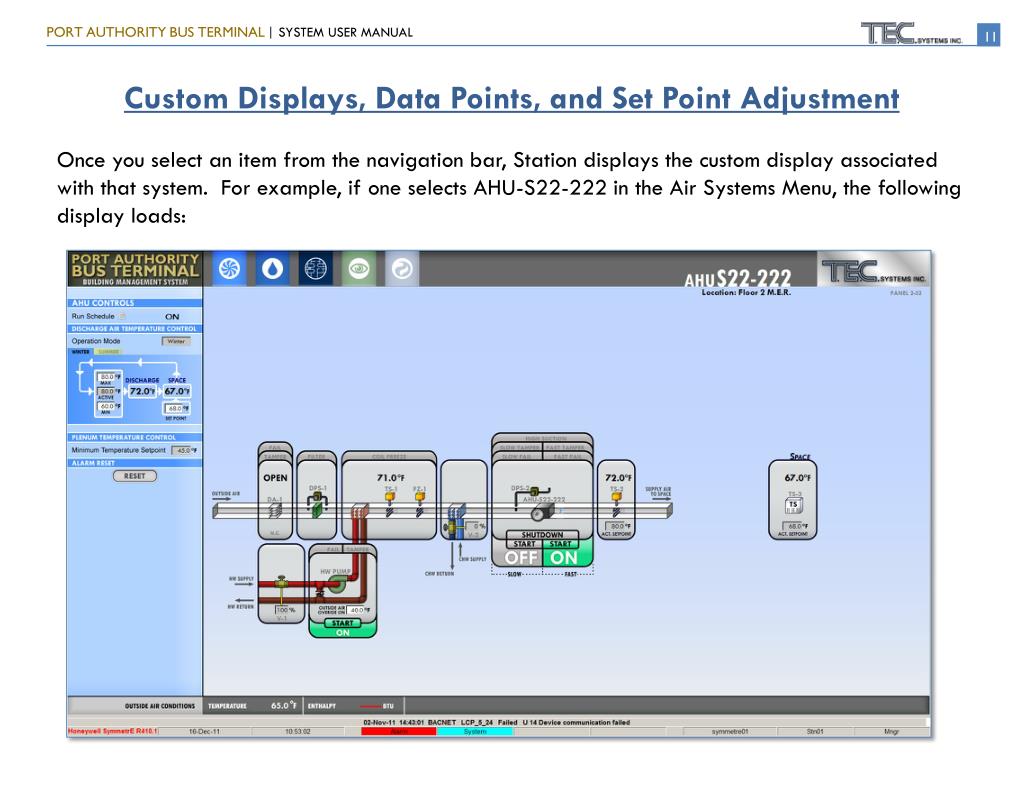Click the water drop navigation icon
This screenshot has height=791, width=1024.
tap(273, 268)
